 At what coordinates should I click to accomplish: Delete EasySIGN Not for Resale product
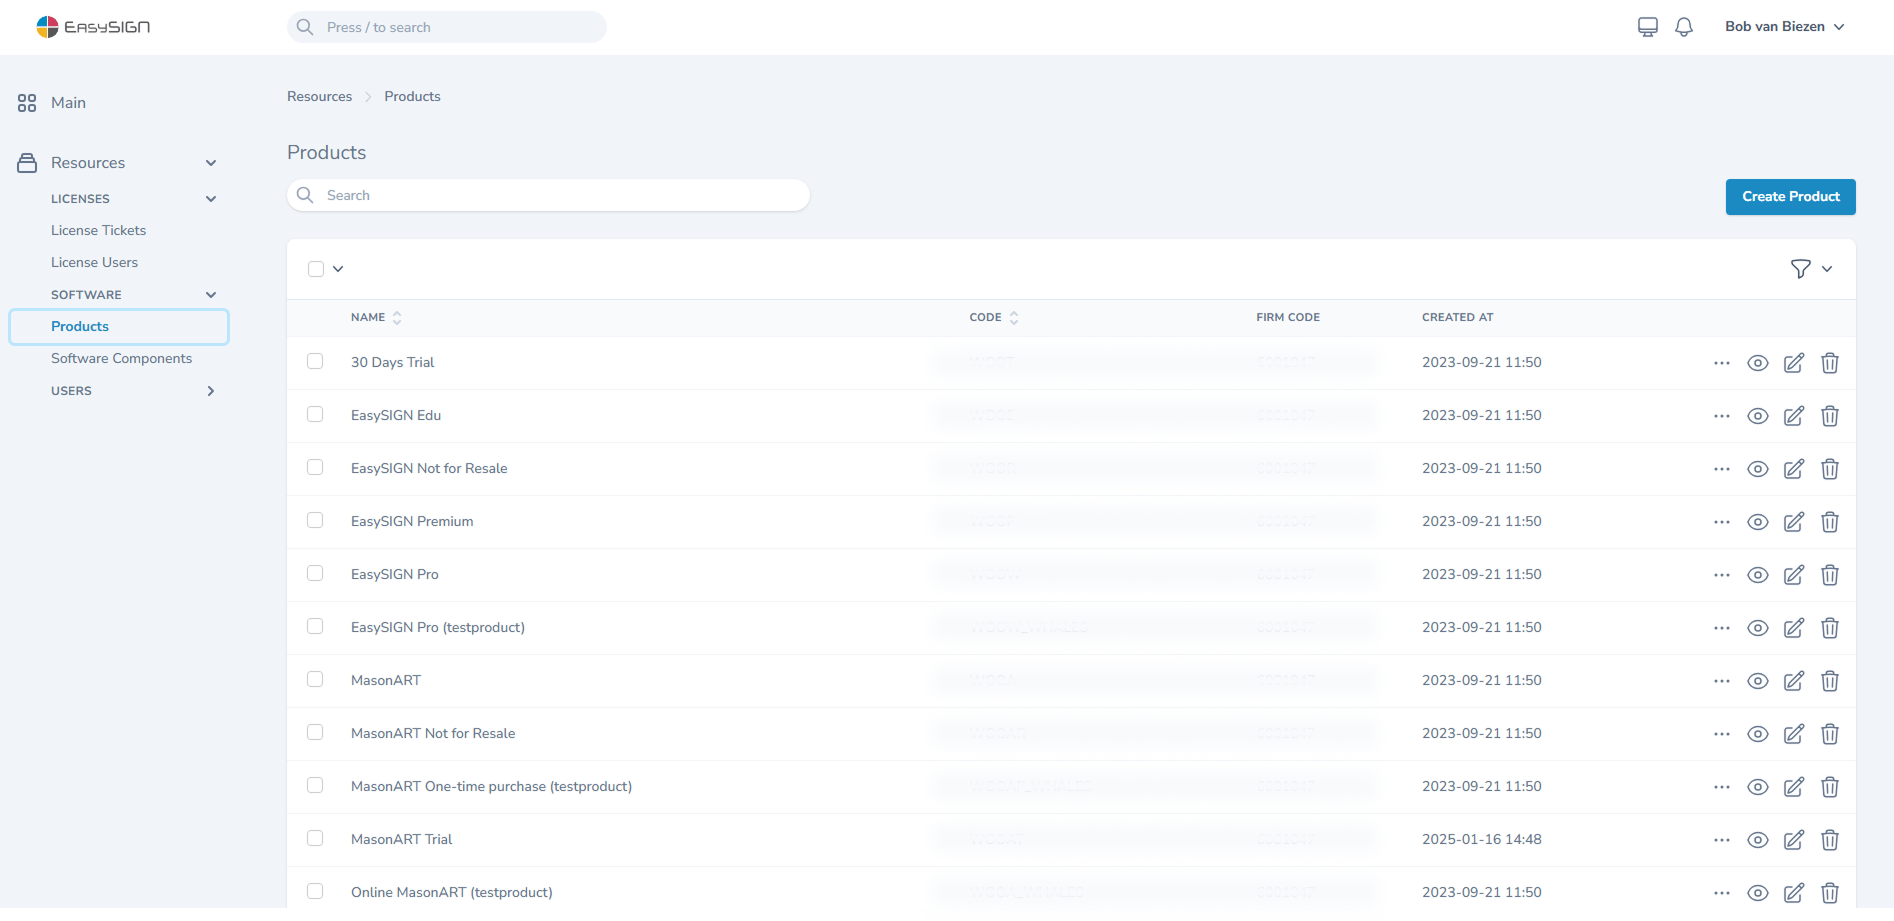(1830, 469)
